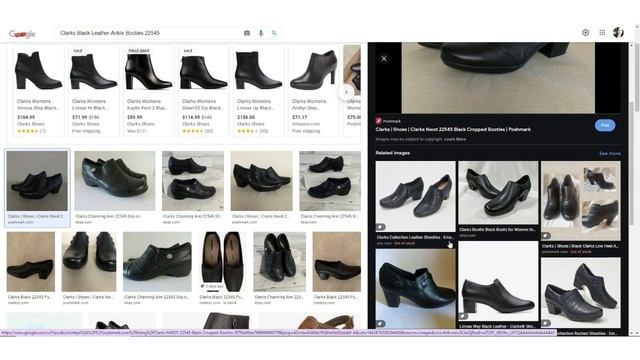Open See more related images
640x360 pixels.
point(610,153)
